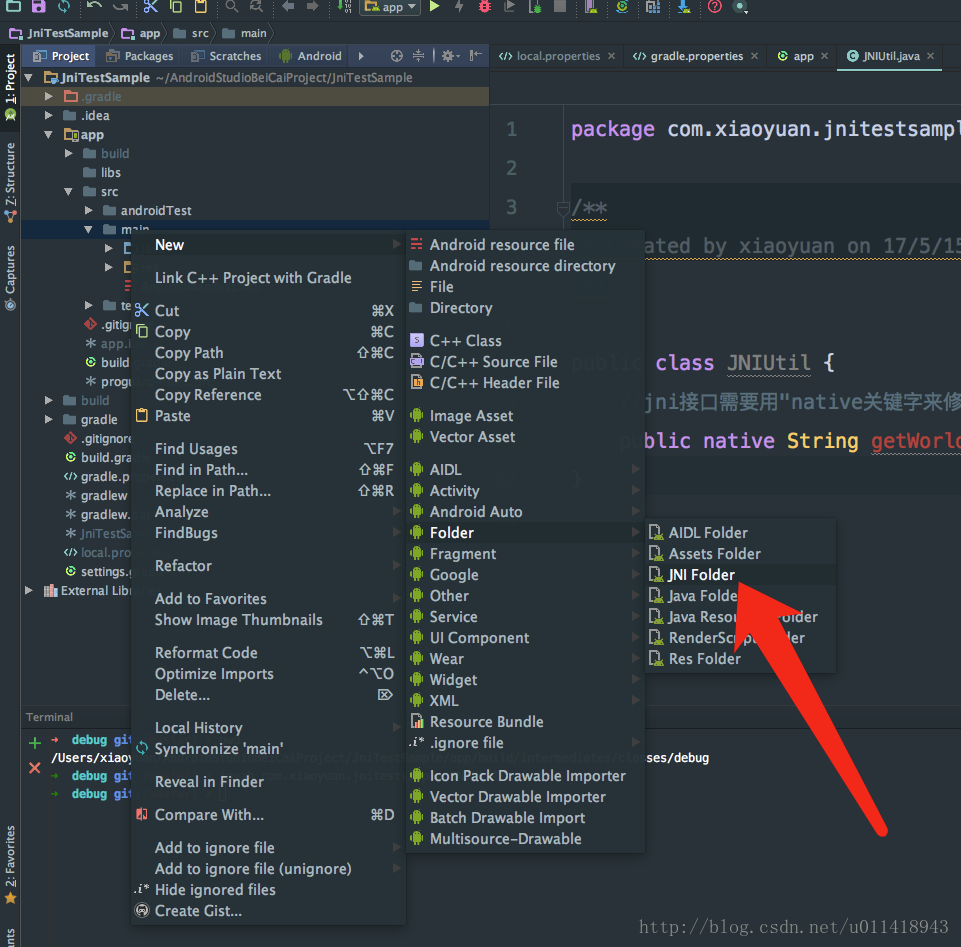Collapse the JniTestSample root node
The height and width of the screenshot is (947, 961).
(28, 78)
